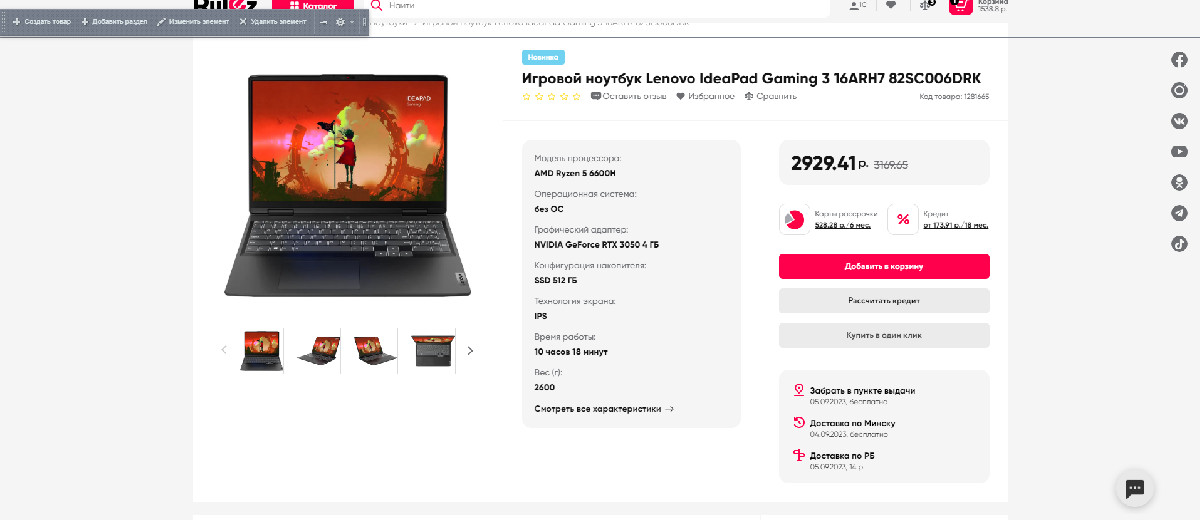Image resolution: width=1200 pixels, height=520 pixels.
Task: Select the fourth laptop thumbnail image
Action: (x=433, y=351)
